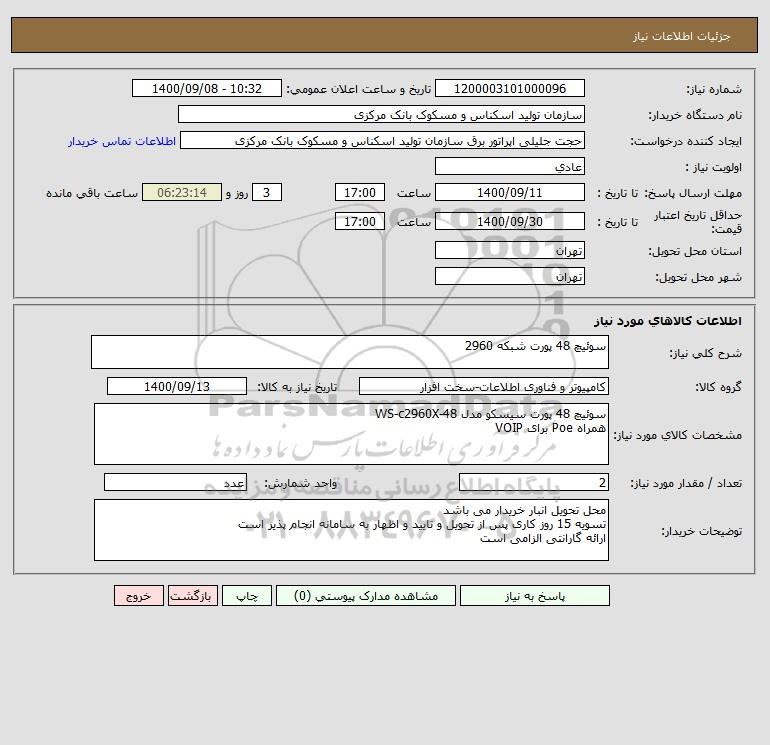Click the response deadline date 1400/09/11
The width and height of the screenshot is (770, 745).
(x=510, y=193)
